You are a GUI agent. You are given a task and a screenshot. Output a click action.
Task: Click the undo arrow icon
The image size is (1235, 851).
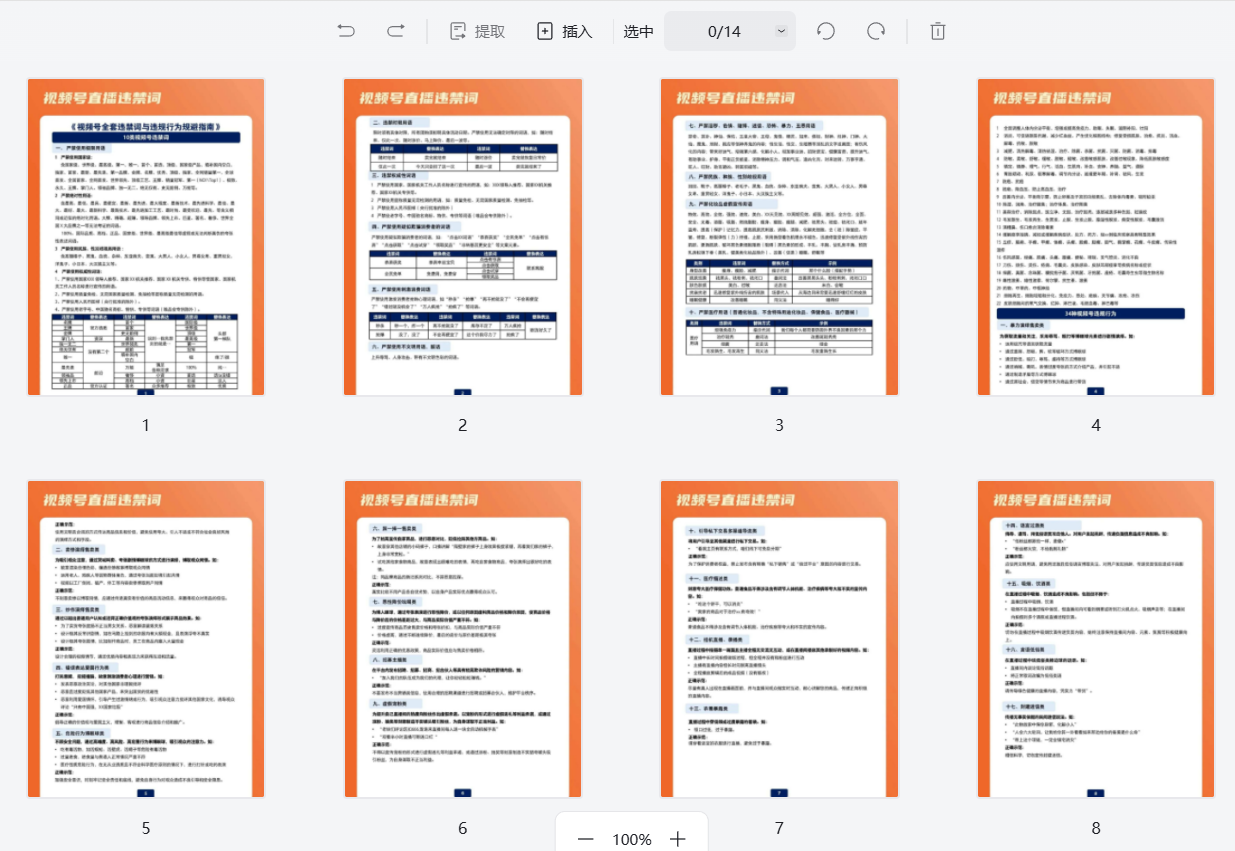346,31
